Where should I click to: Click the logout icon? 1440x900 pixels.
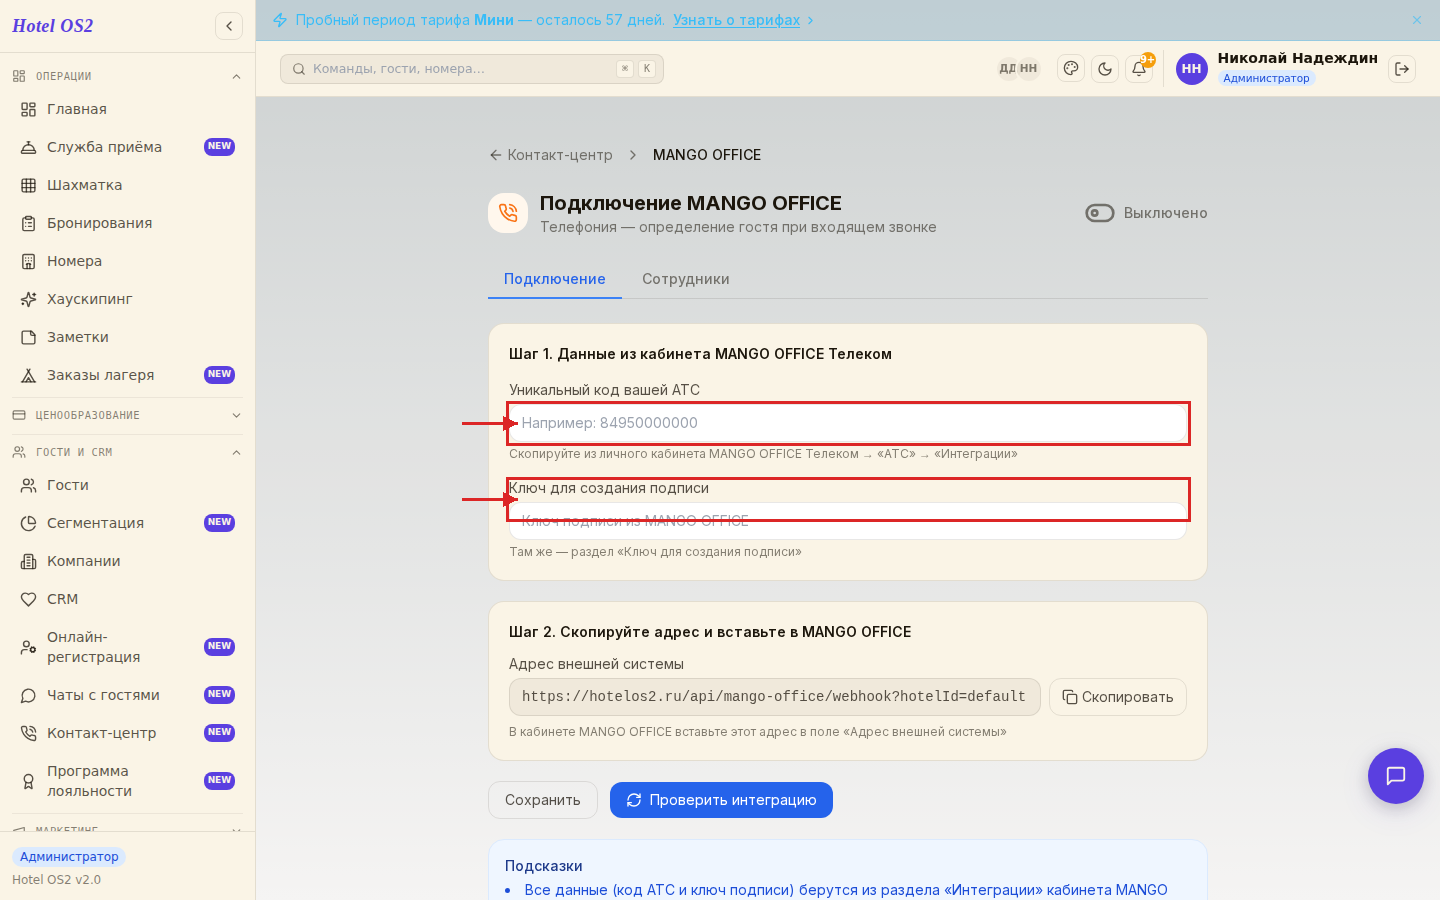coord(1402,69)
